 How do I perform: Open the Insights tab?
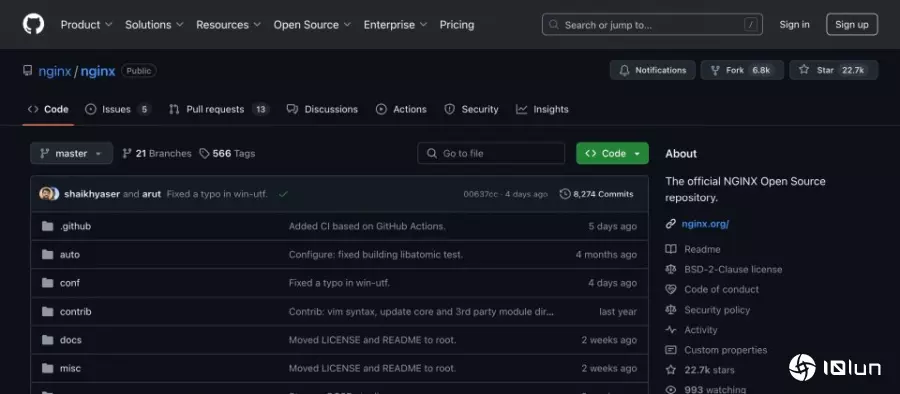542,109
